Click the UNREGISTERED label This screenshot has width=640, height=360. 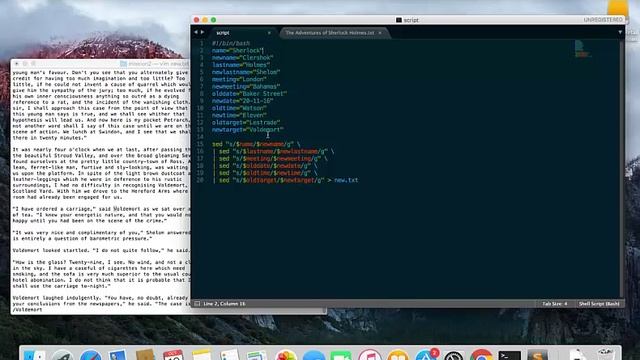click(x=603, y=20)
